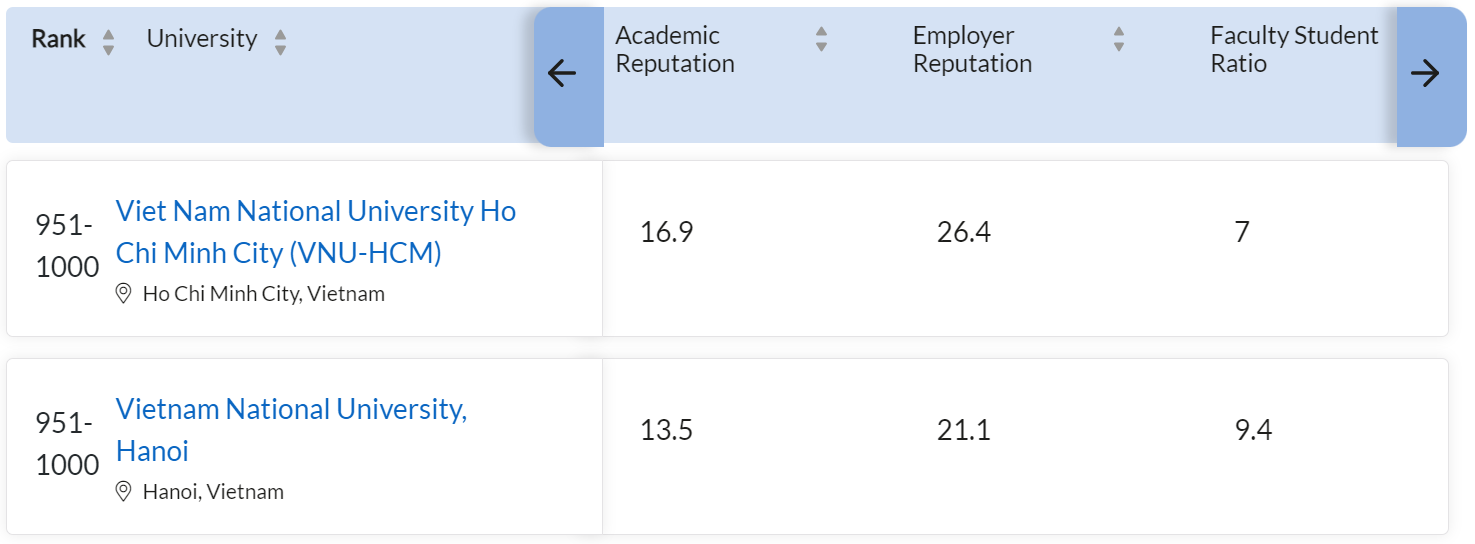Click the Faculty Student Ratio header
The image size is (1475, 544).
(1294, 49)
